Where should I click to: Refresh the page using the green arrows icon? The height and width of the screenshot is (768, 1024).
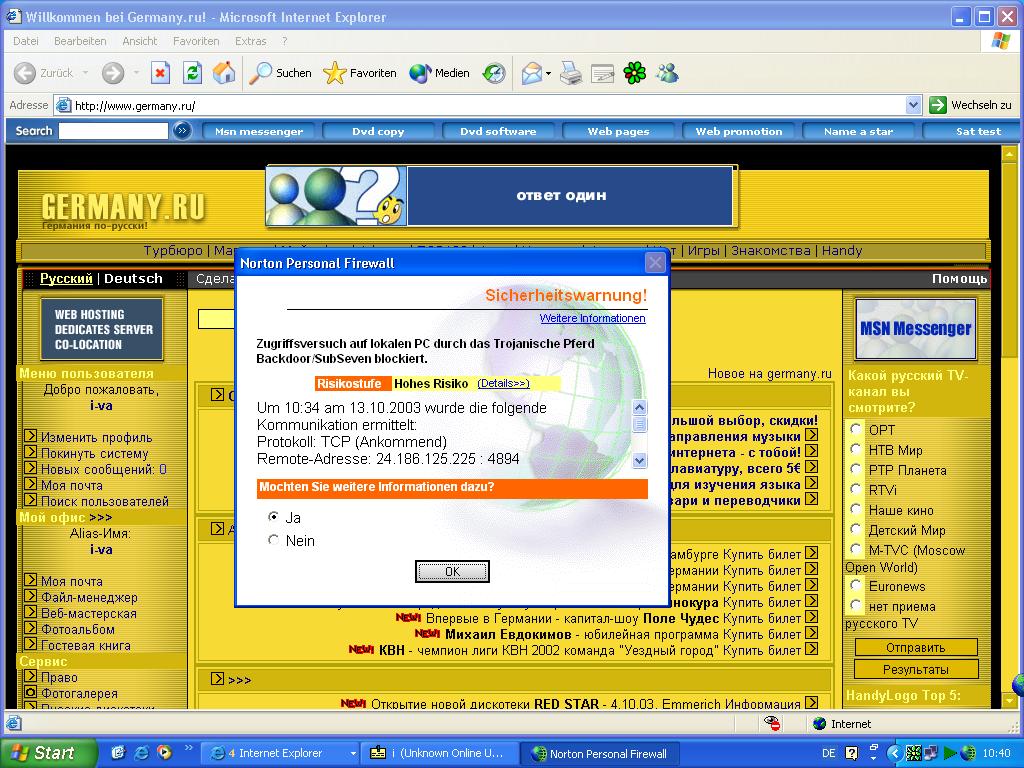click(192, 73)
